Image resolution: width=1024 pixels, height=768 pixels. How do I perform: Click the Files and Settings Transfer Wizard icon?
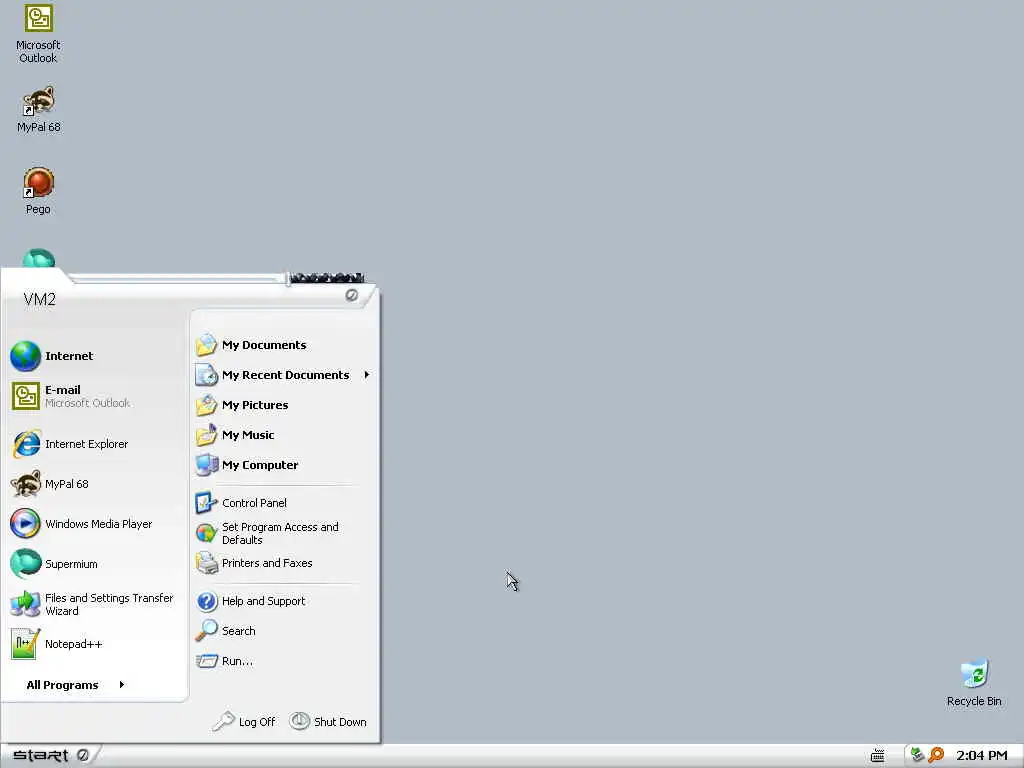pyautogui.click(x=25, y=604)
